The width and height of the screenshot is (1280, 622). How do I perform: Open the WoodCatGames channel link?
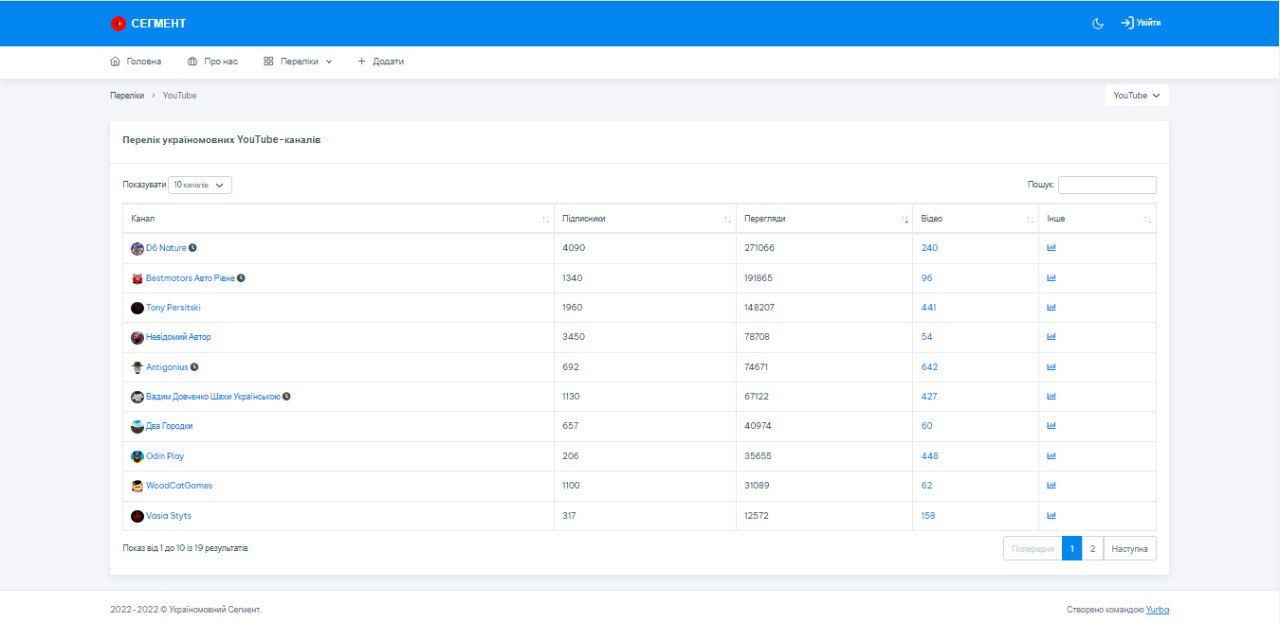point(179,486)
